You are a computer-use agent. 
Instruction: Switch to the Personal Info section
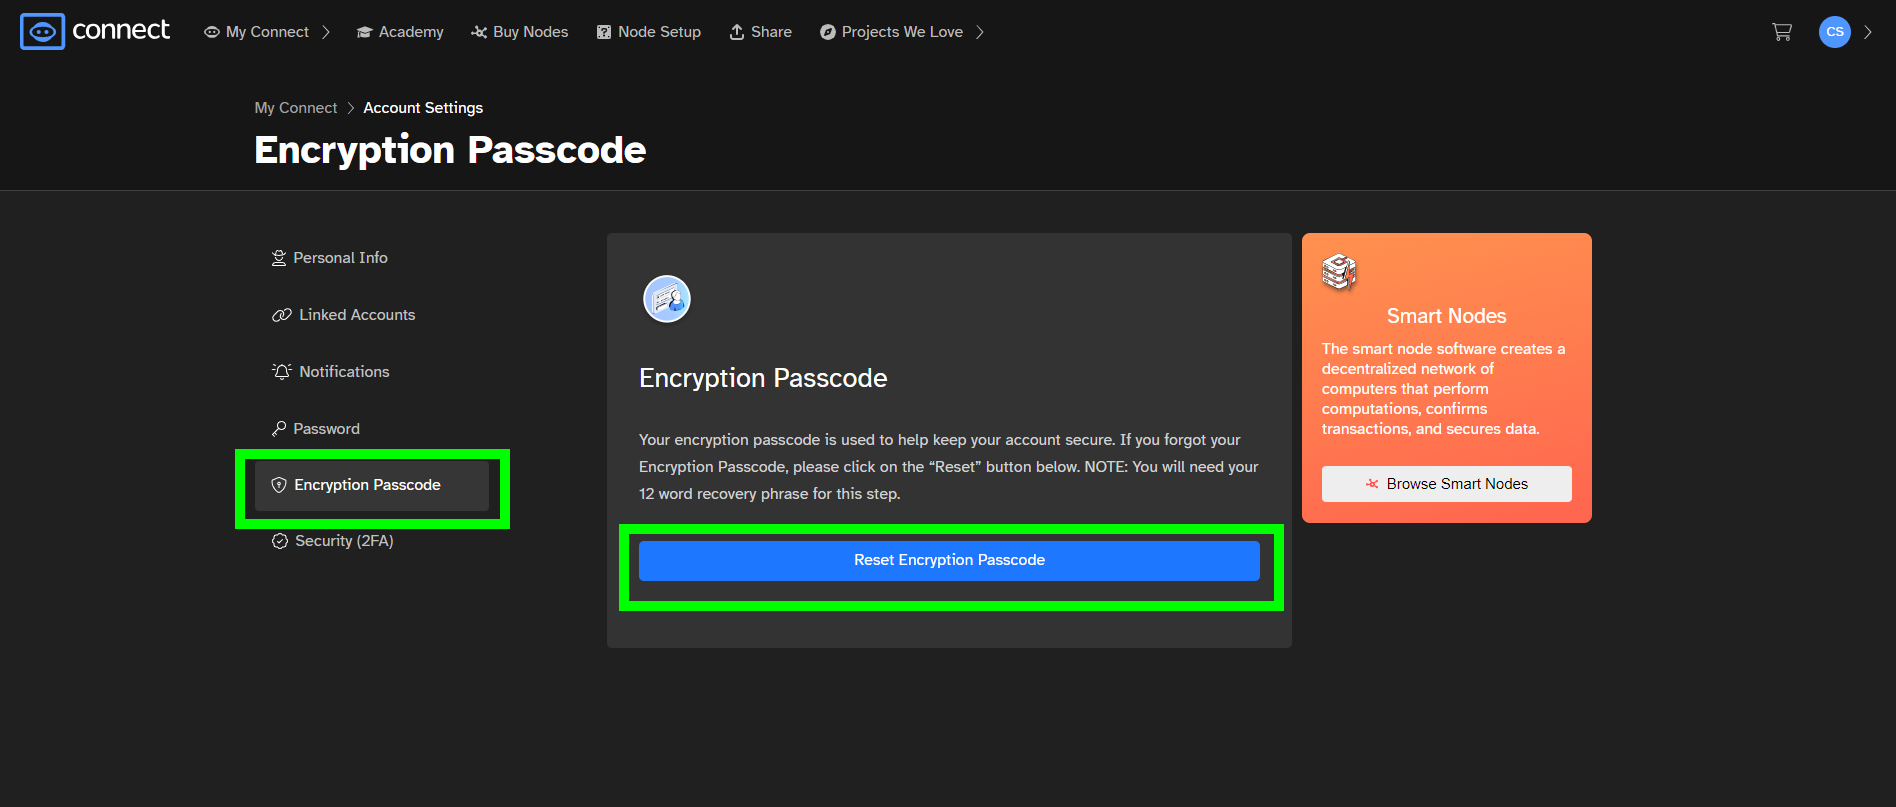(339, 257)
